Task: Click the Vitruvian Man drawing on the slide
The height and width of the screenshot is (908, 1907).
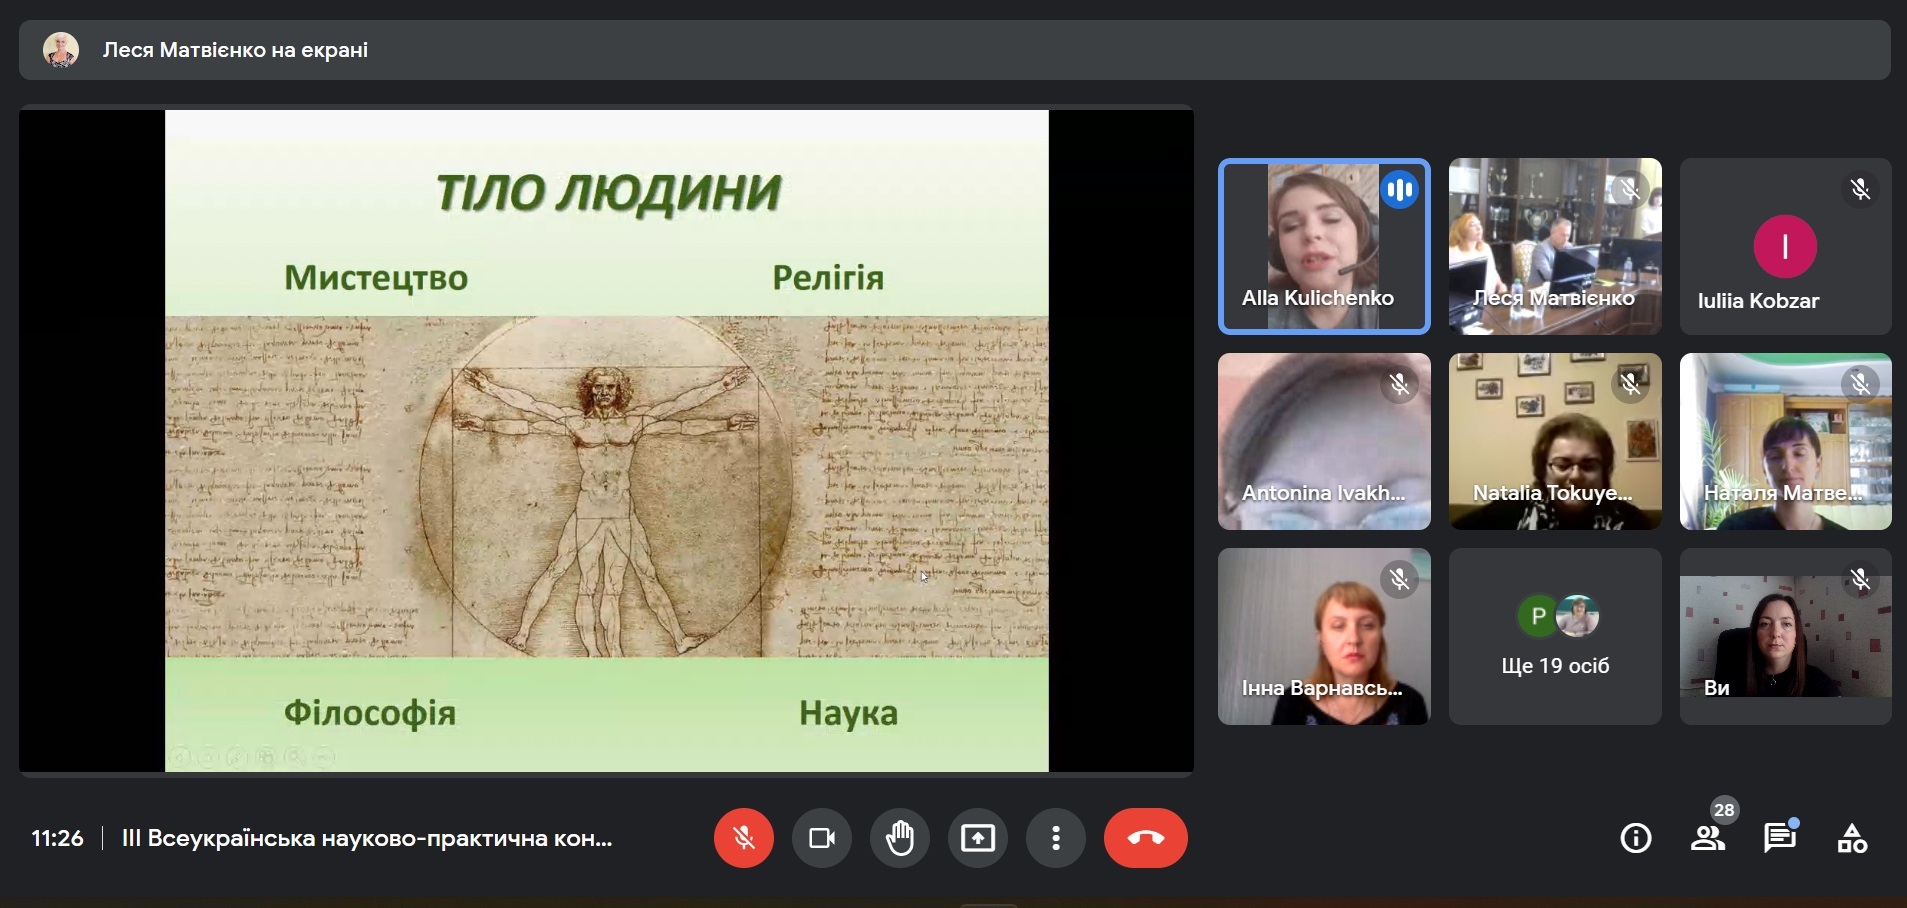Action: tap(606, 488)
